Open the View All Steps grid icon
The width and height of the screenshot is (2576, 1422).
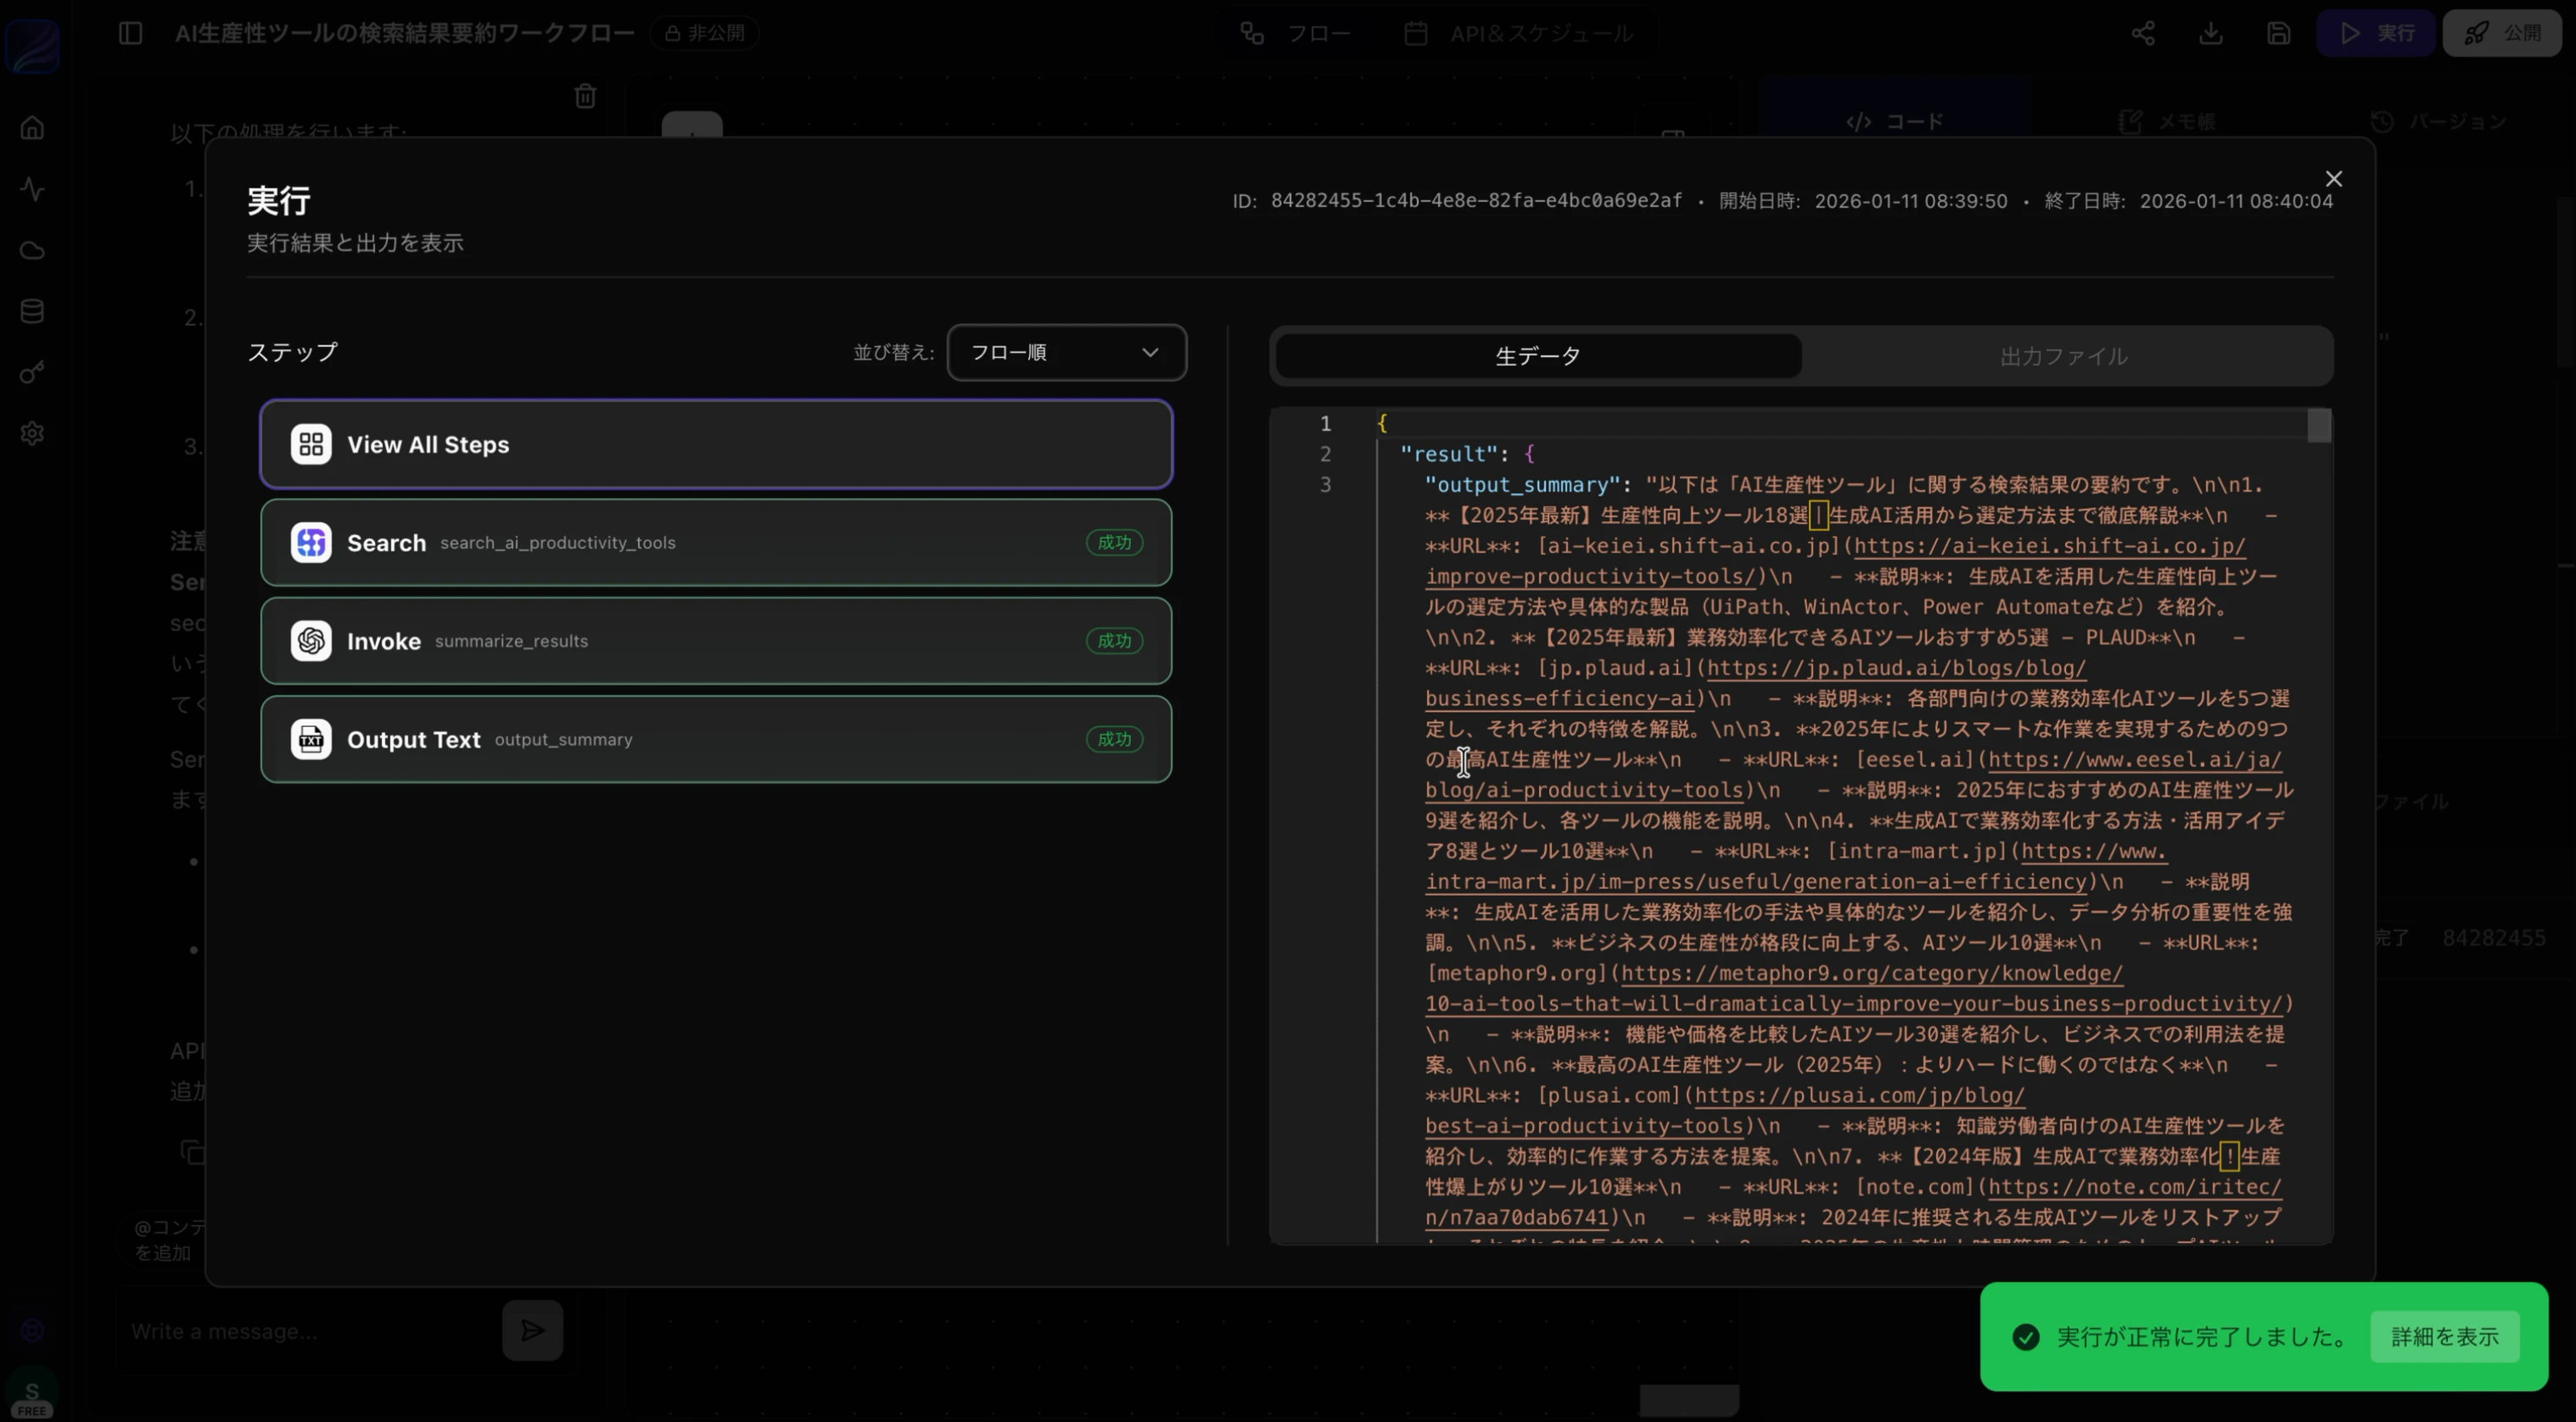click(311, 444)
